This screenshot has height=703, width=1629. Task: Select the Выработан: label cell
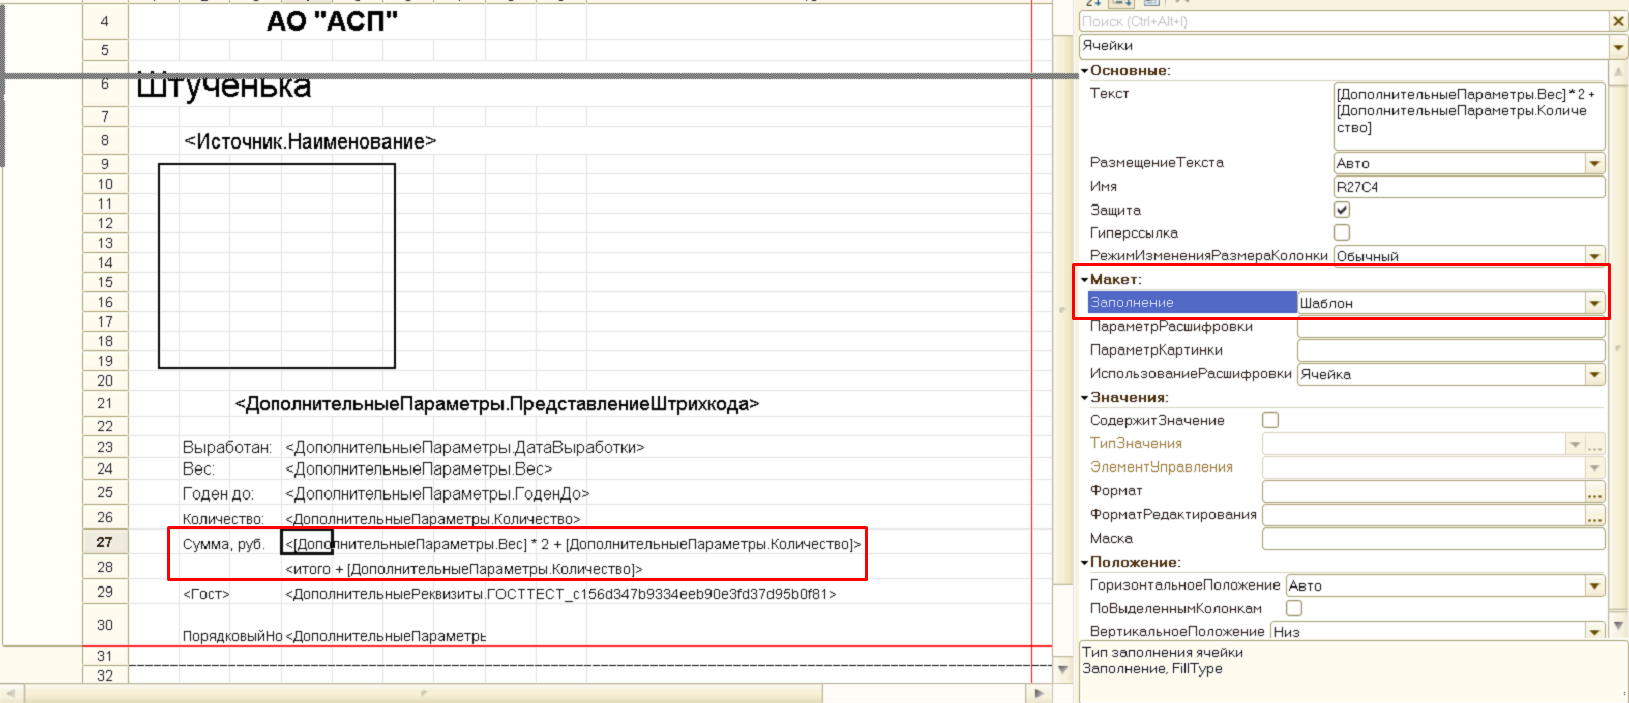tap(227, 447)
